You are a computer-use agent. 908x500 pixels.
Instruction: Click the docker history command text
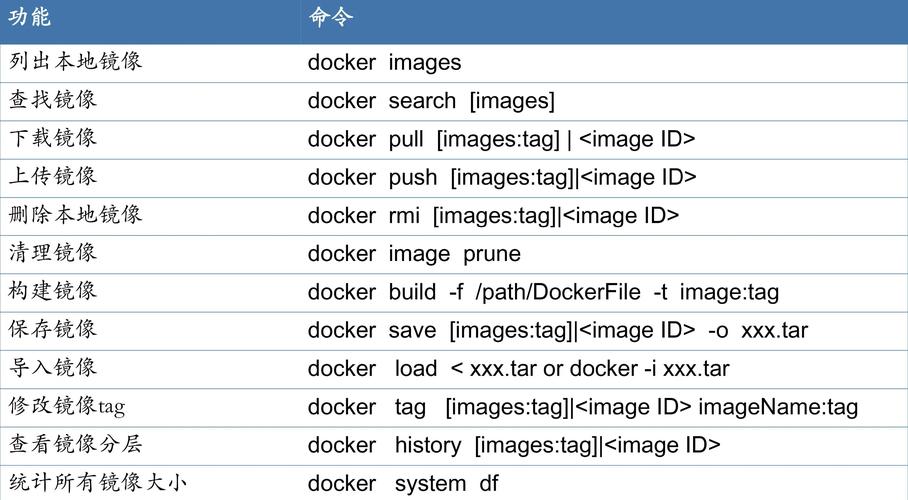pos(514,445)
